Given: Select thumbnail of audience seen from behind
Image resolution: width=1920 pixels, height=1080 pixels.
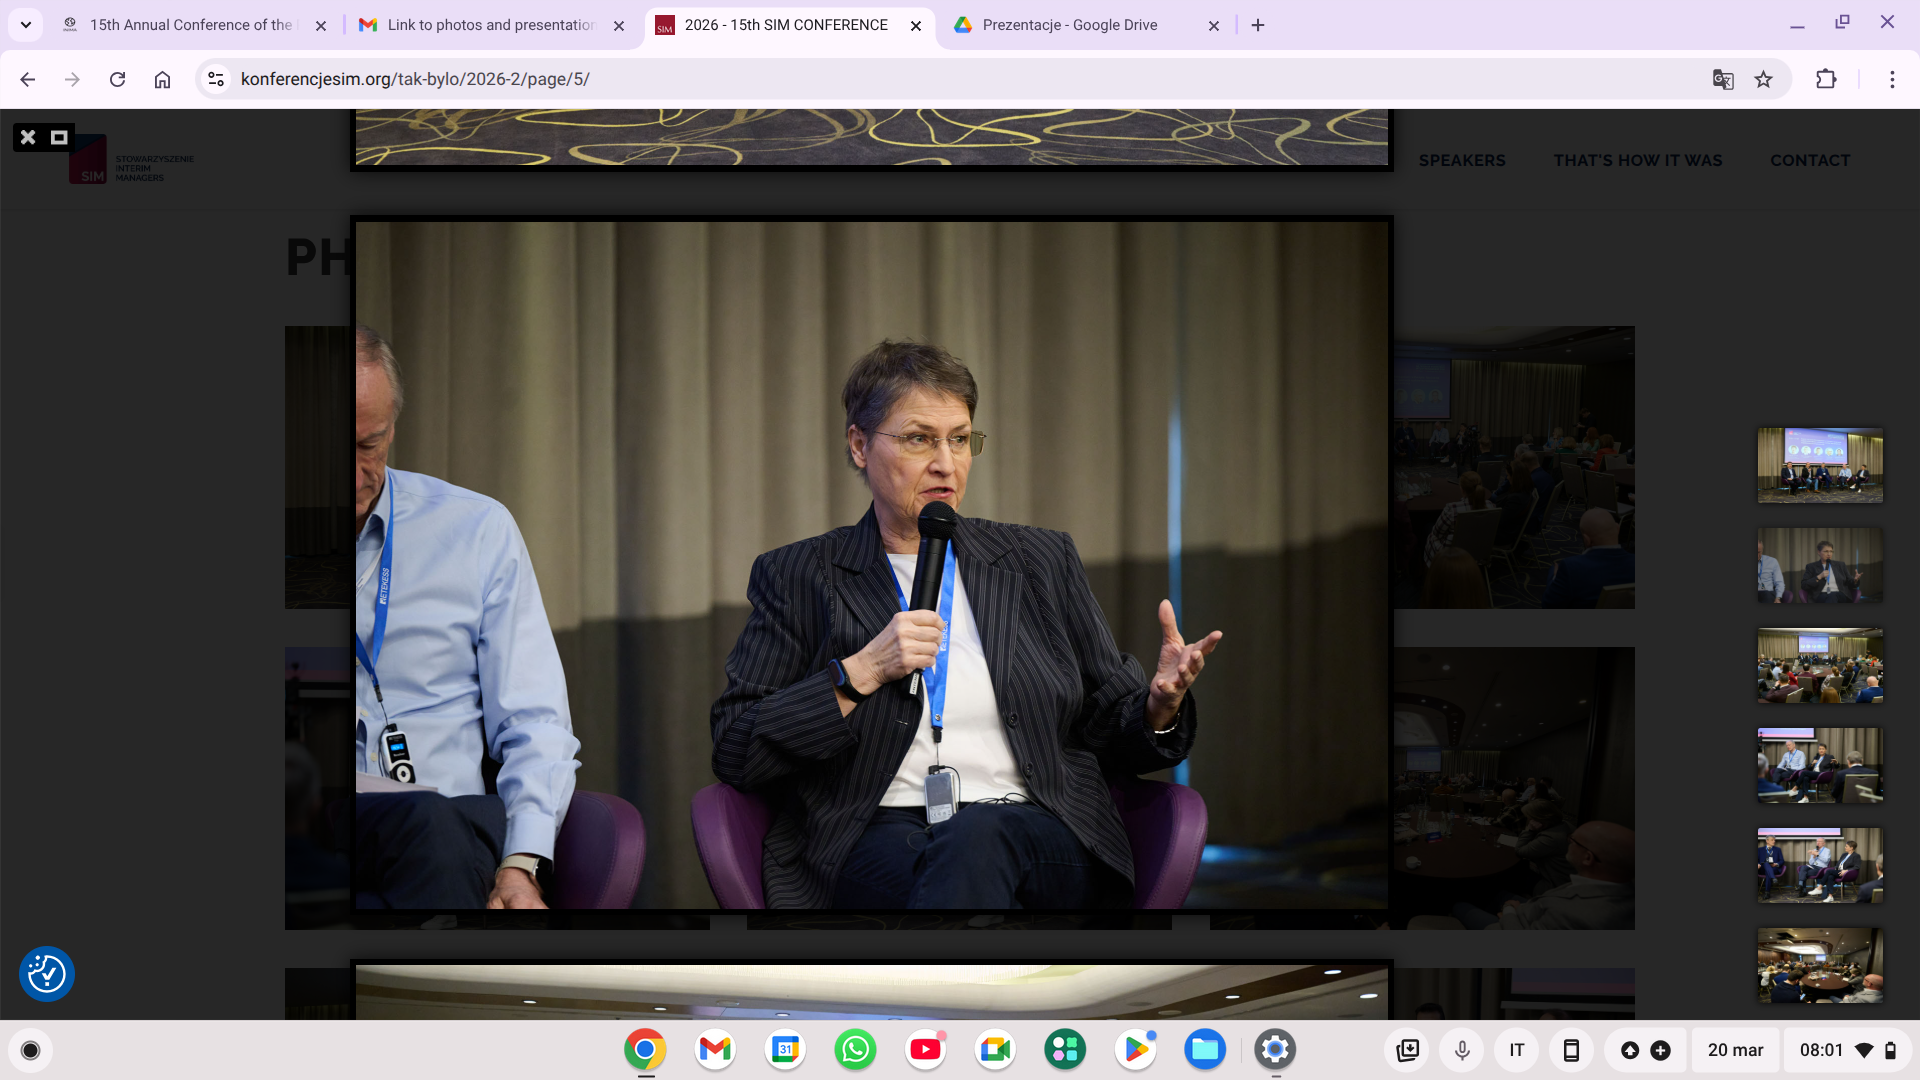Looking at the screenshot, I should click(x=1820, y=665).
